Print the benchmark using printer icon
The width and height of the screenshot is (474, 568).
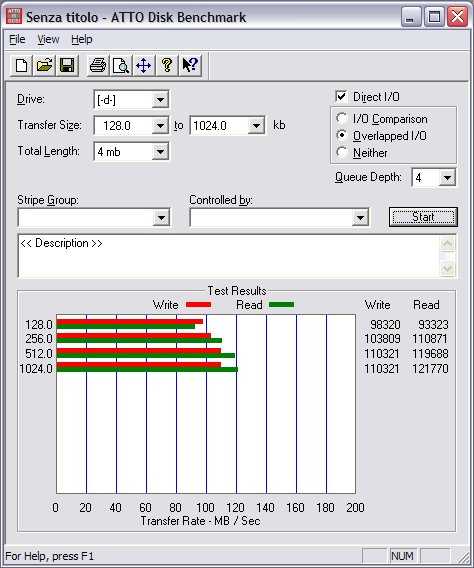pyautogui.click(x=98, y=66)
